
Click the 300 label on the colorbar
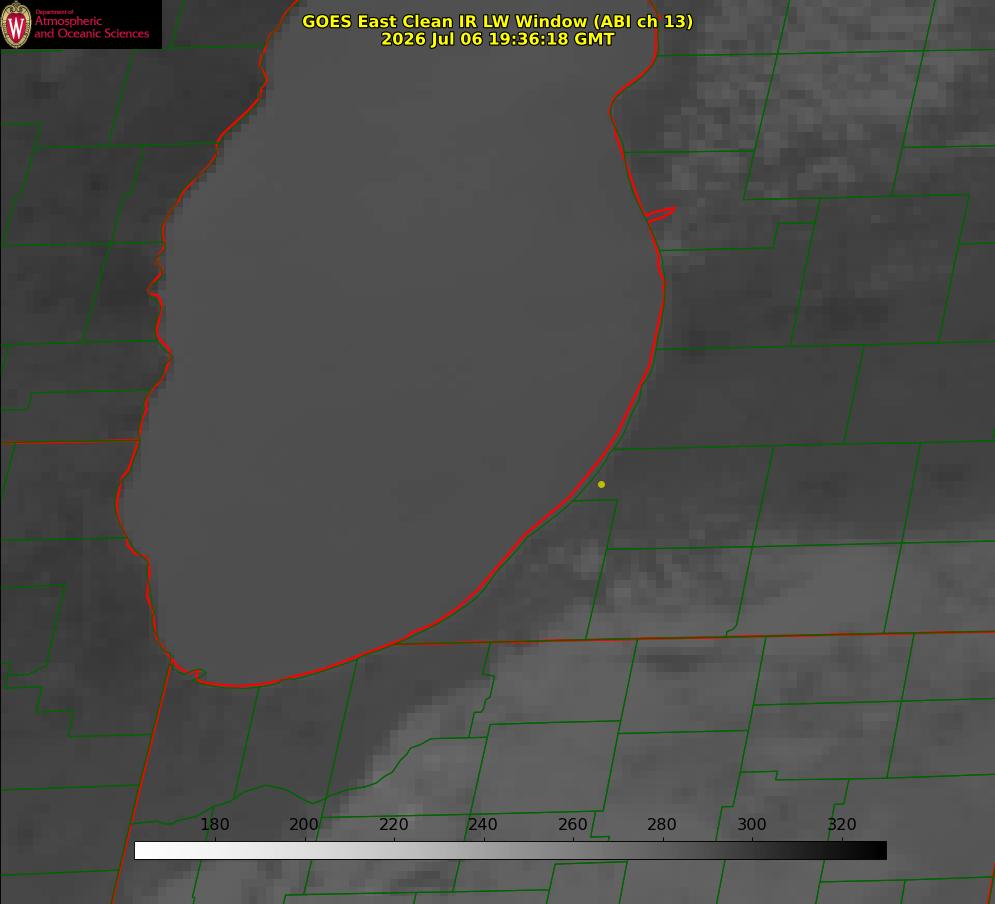click(752, 824)
